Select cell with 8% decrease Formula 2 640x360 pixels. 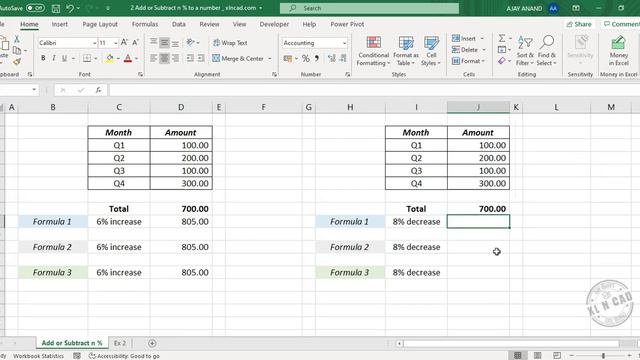tap(416, 247)
